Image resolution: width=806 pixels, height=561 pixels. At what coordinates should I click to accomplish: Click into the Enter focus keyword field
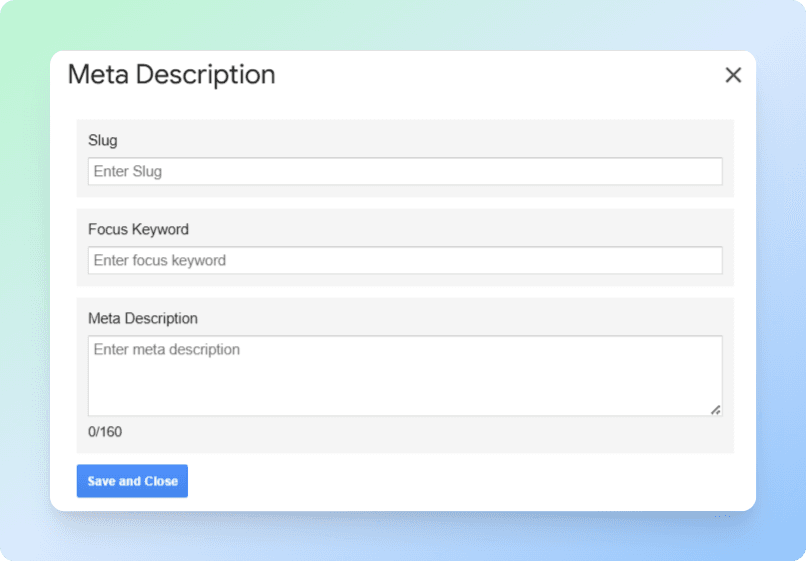pyautogui.click(x=405, y=260)
